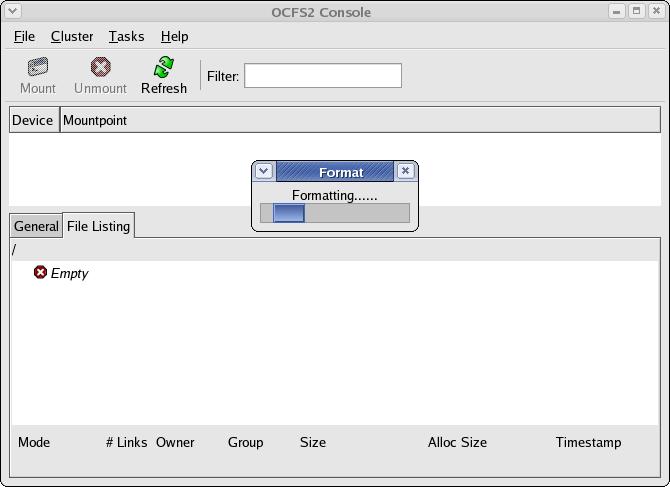
Task: Maximize the OCFS2 Console window
Action: 636,11
